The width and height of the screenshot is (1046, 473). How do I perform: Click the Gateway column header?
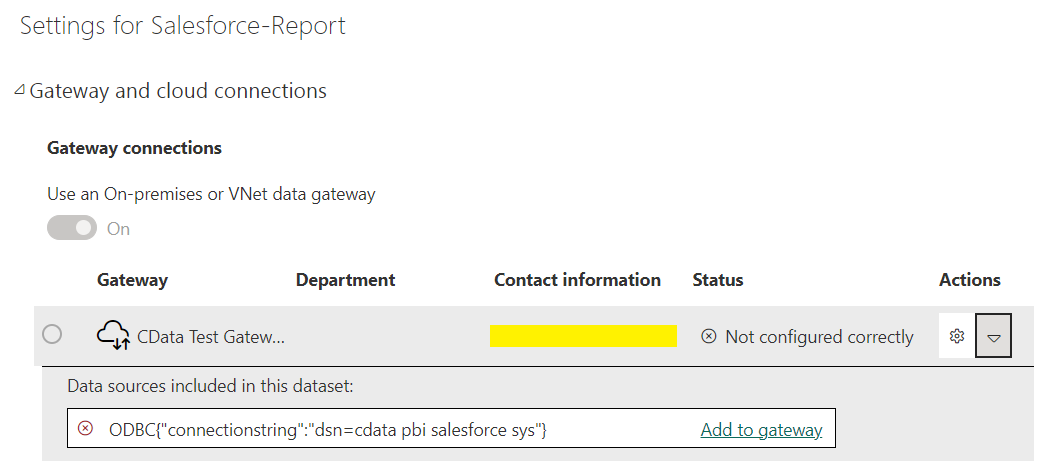coord(132,280)
